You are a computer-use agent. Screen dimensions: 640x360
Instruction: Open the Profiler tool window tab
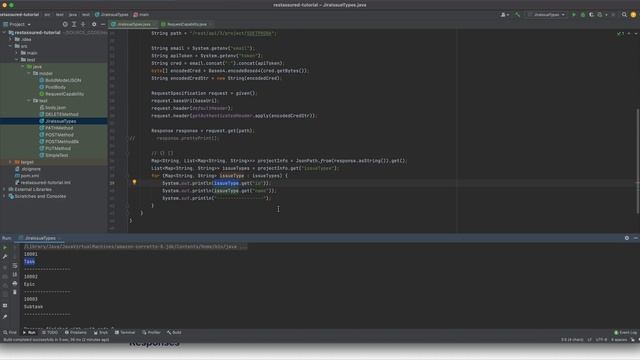point(151,333)
